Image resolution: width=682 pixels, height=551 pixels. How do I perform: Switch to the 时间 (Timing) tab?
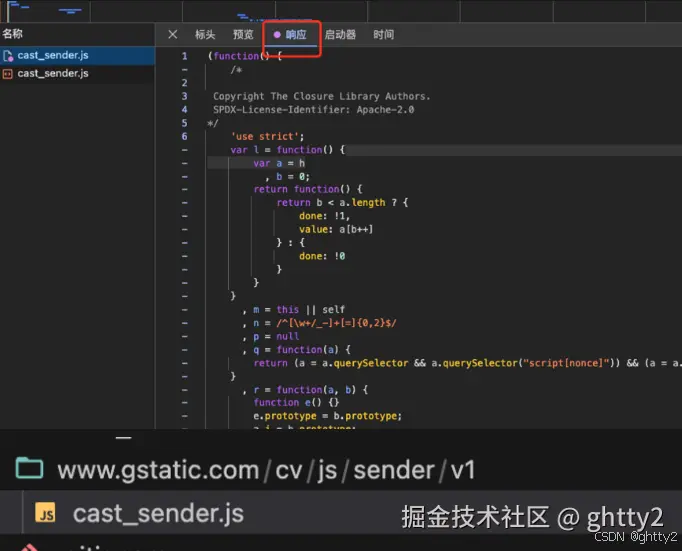(384, 35)
